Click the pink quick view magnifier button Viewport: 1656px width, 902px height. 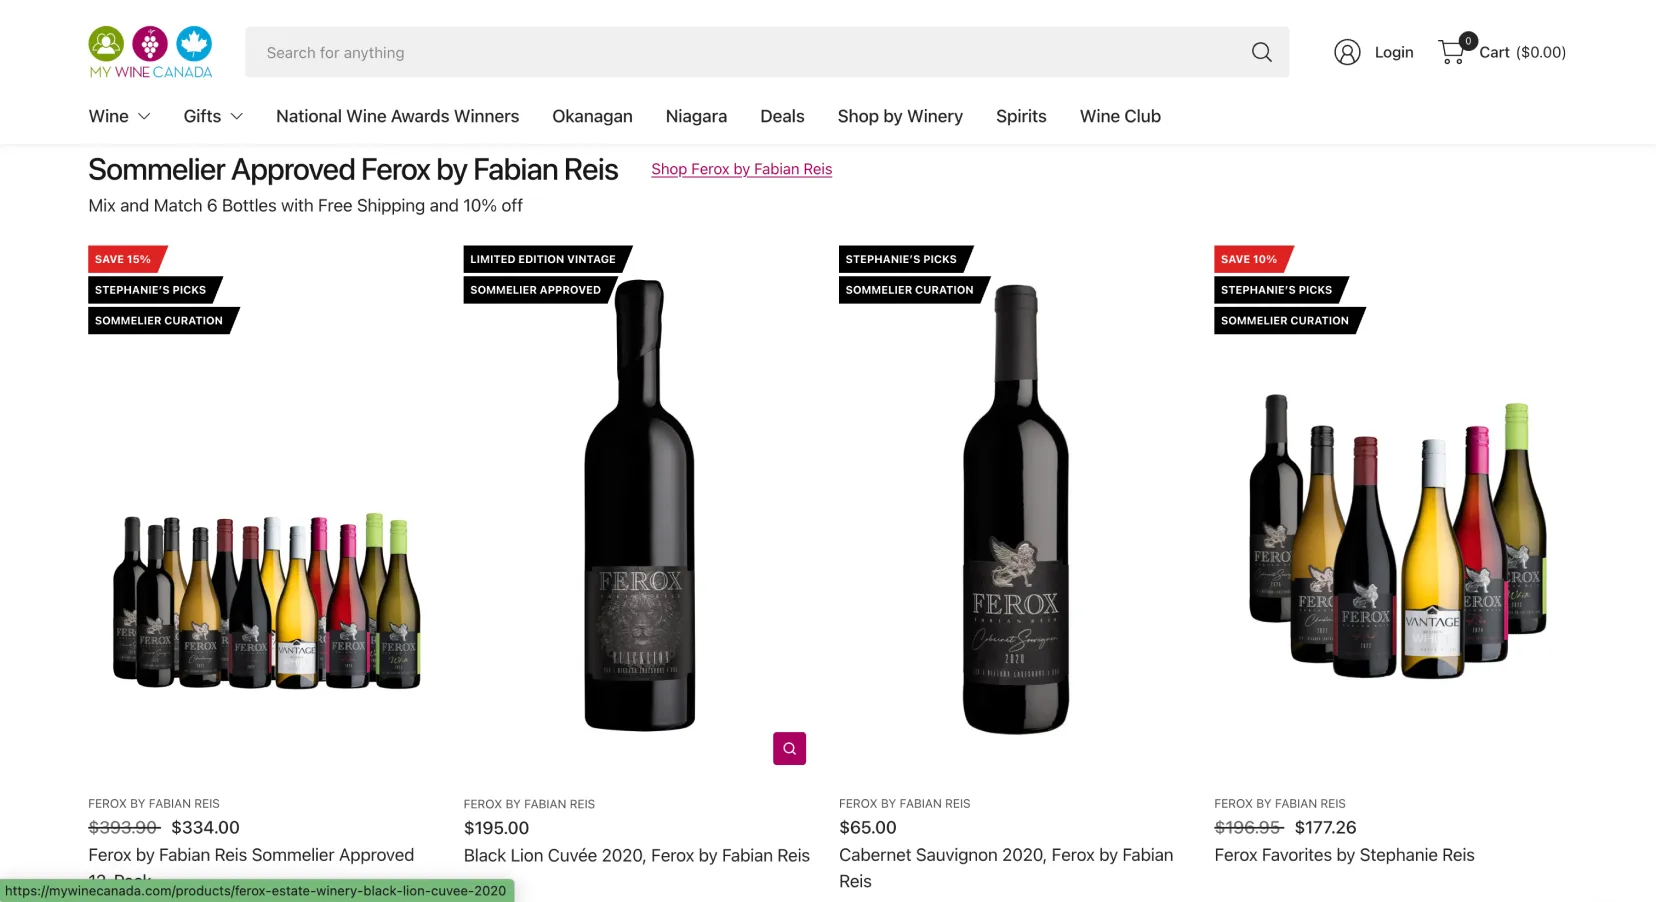point(789,748)
